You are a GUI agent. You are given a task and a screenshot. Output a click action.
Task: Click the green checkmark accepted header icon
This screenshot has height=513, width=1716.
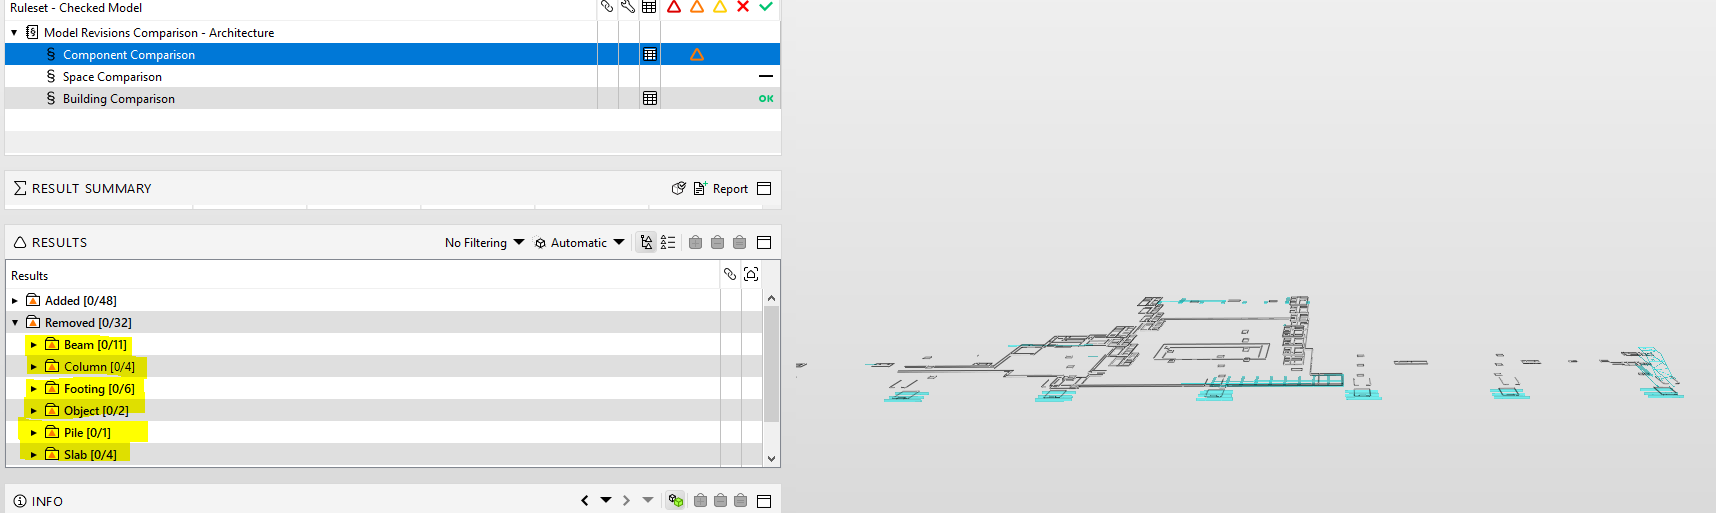[x=766, y=7]
